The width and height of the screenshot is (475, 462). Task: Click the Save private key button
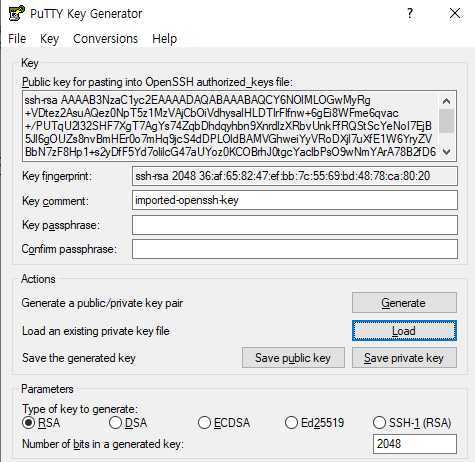coord(404,358)
